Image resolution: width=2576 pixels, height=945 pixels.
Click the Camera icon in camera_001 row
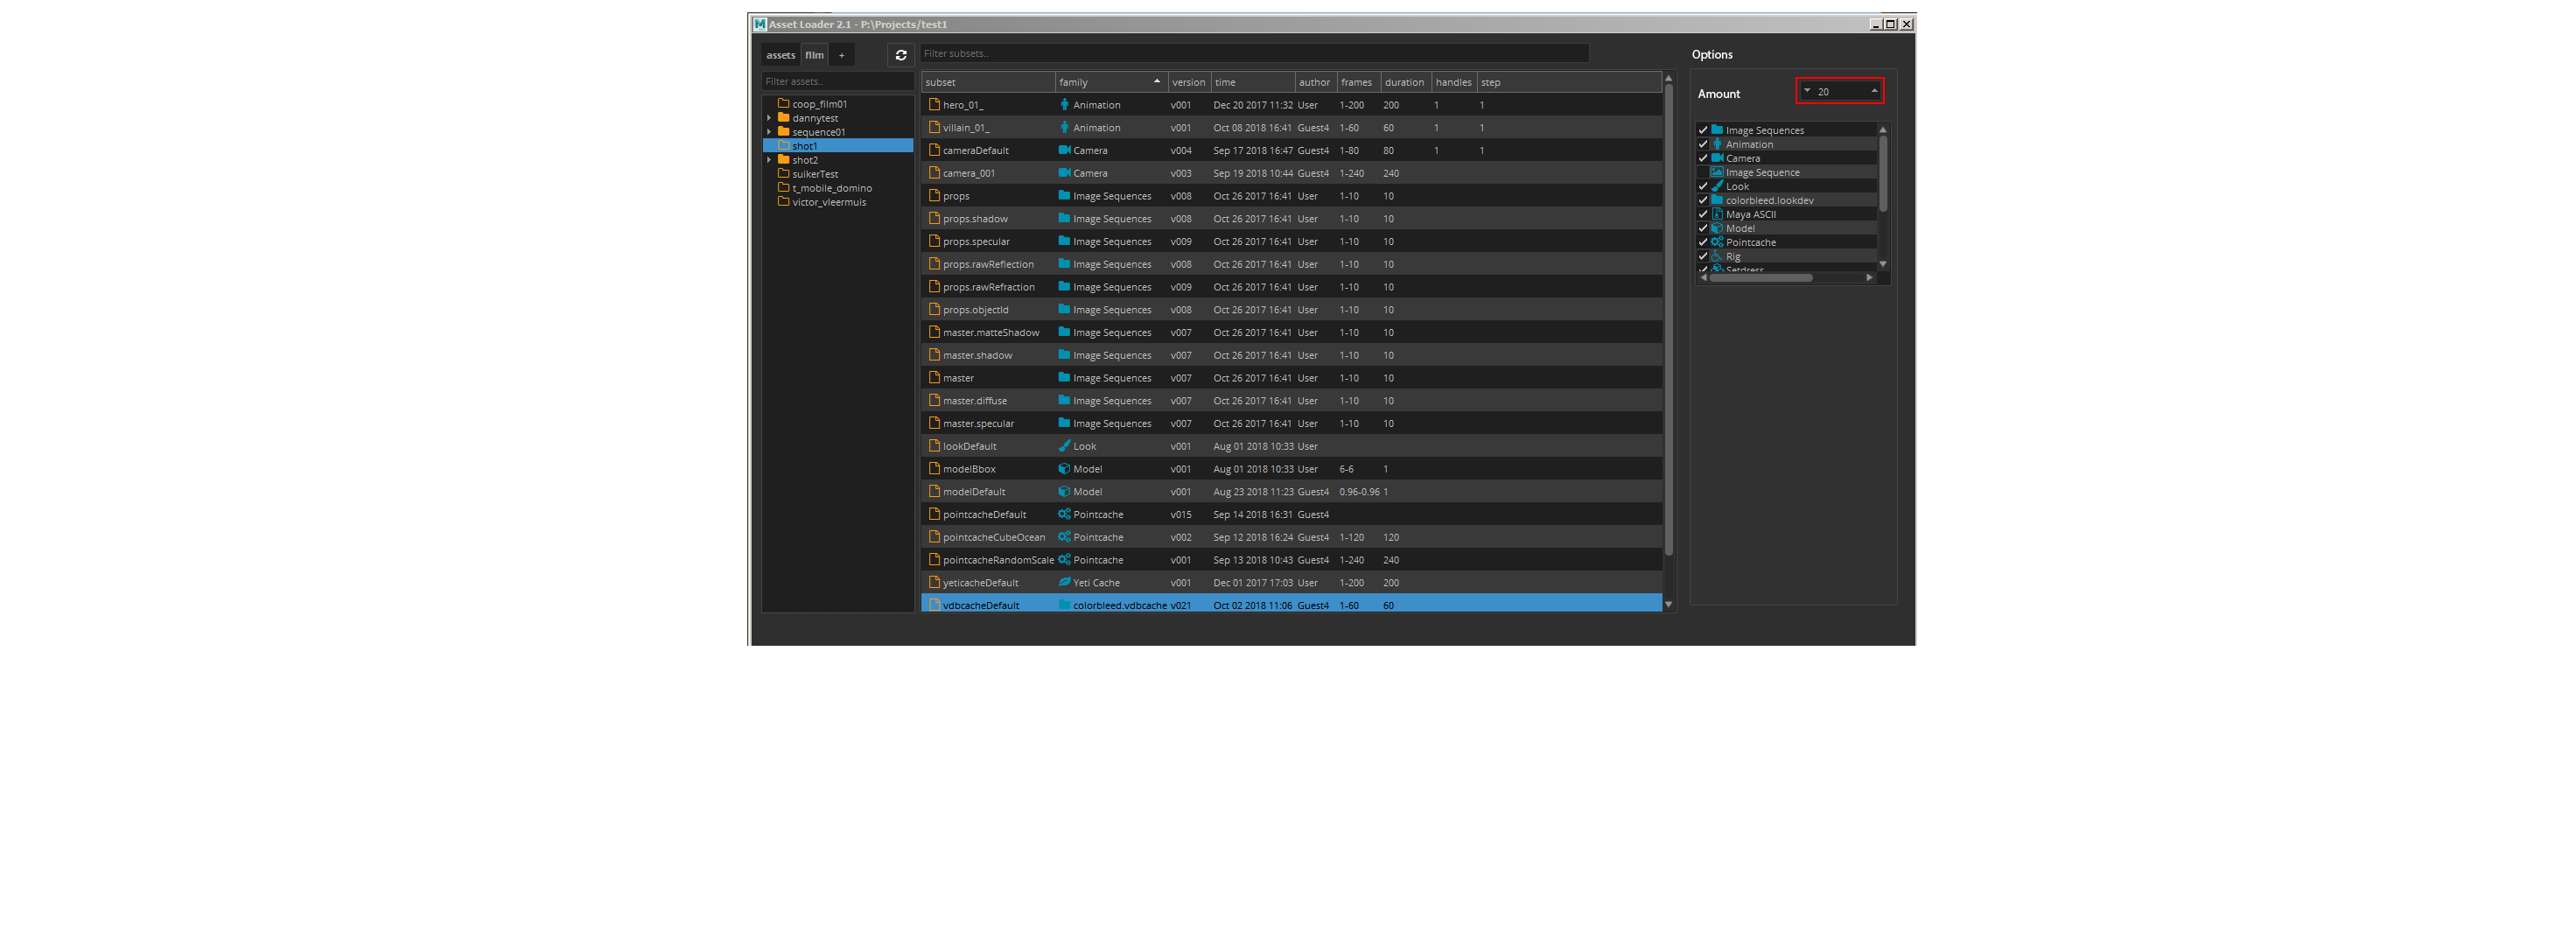coord(1064,173)
